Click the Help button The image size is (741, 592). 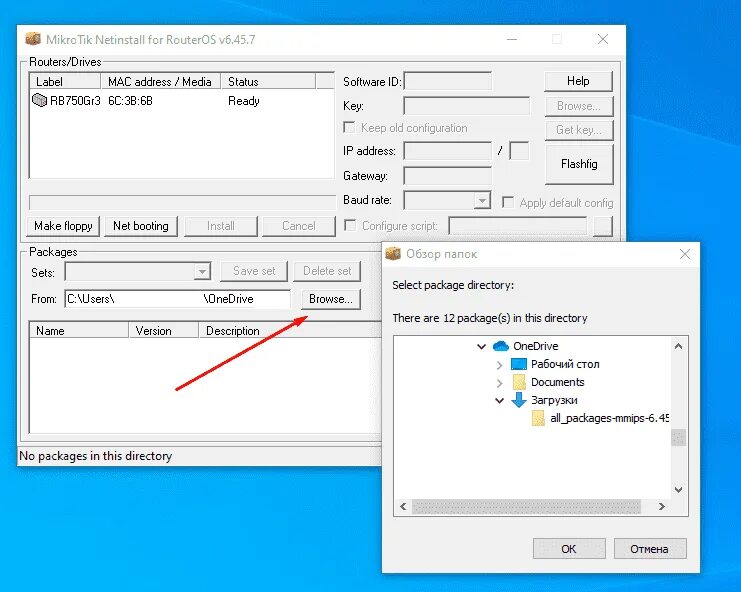coord(578,81)
